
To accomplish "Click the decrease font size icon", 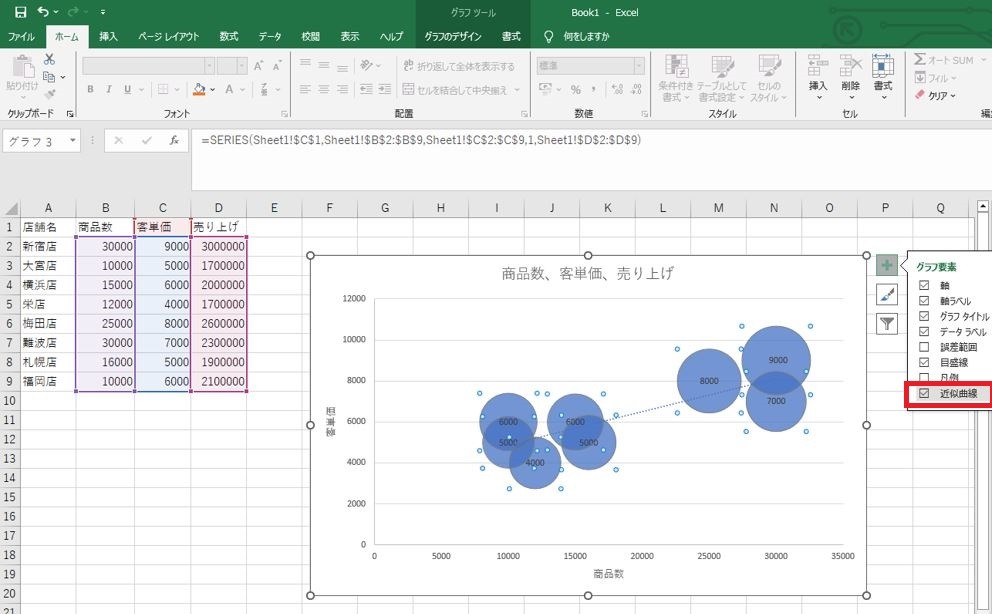I will click(x=277, y=66).
